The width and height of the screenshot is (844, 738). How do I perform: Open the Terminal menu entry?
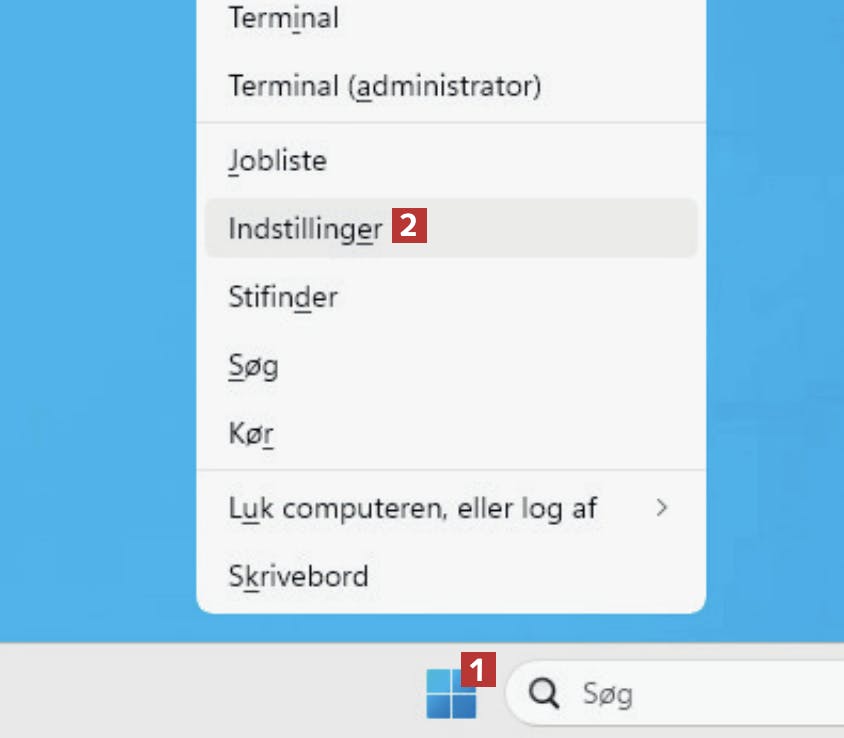coord(283,18)
